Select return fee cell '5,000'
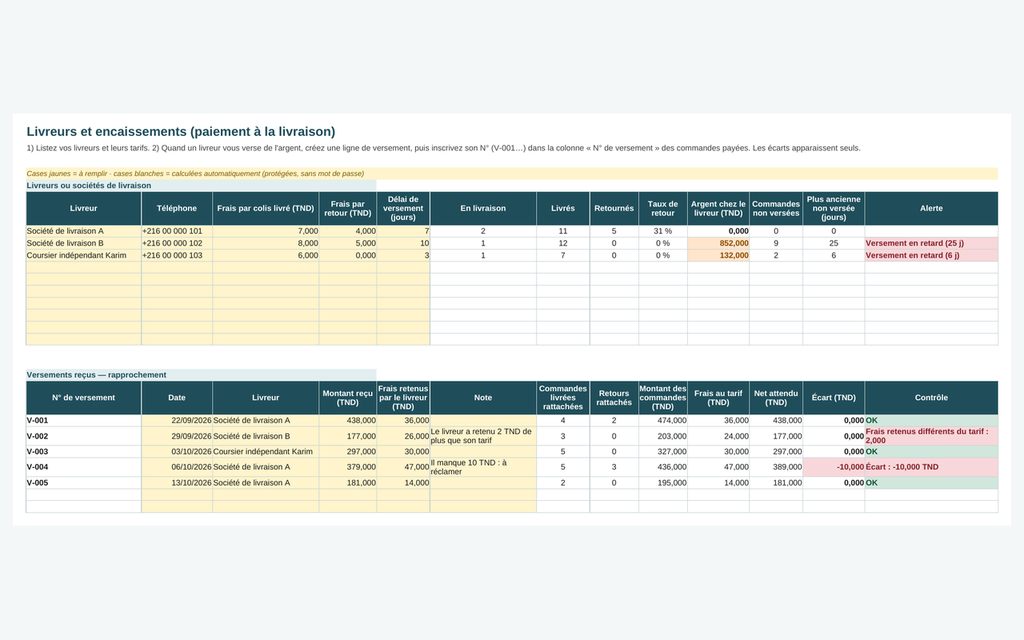Viewport: 1024px width, 640px height. pos(348,243)
